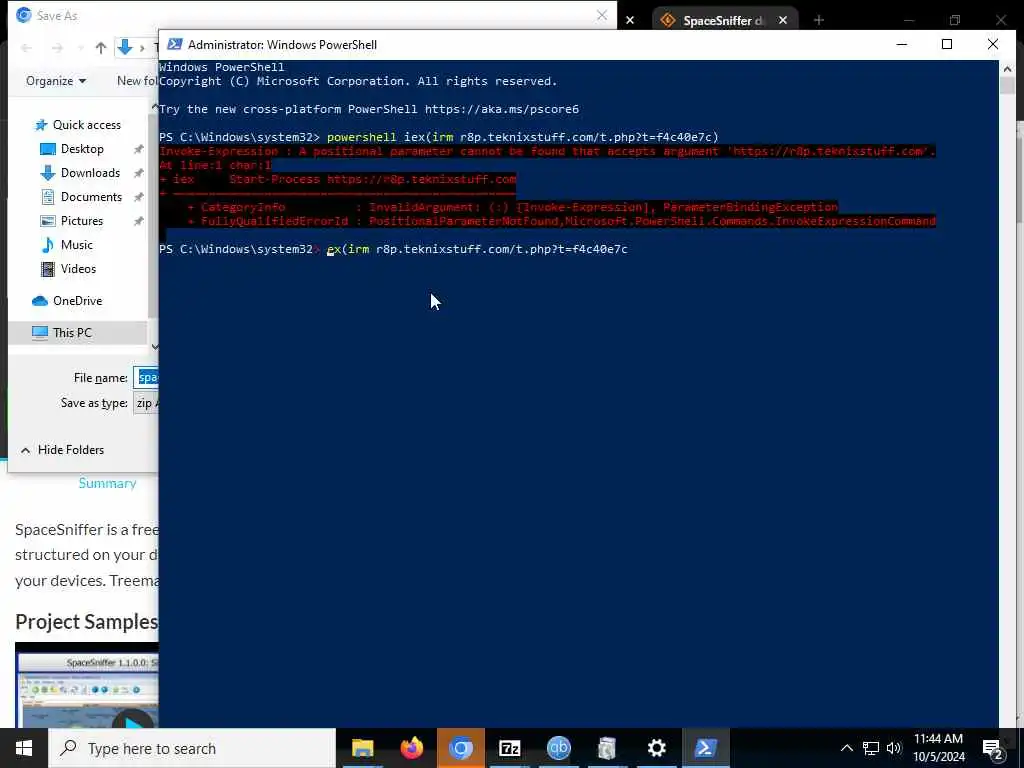Image resolution: width=1024 pixels, height=768 pixels.
Task: Select Pictures in the Save As sidebar
Action: coord(82,221)
